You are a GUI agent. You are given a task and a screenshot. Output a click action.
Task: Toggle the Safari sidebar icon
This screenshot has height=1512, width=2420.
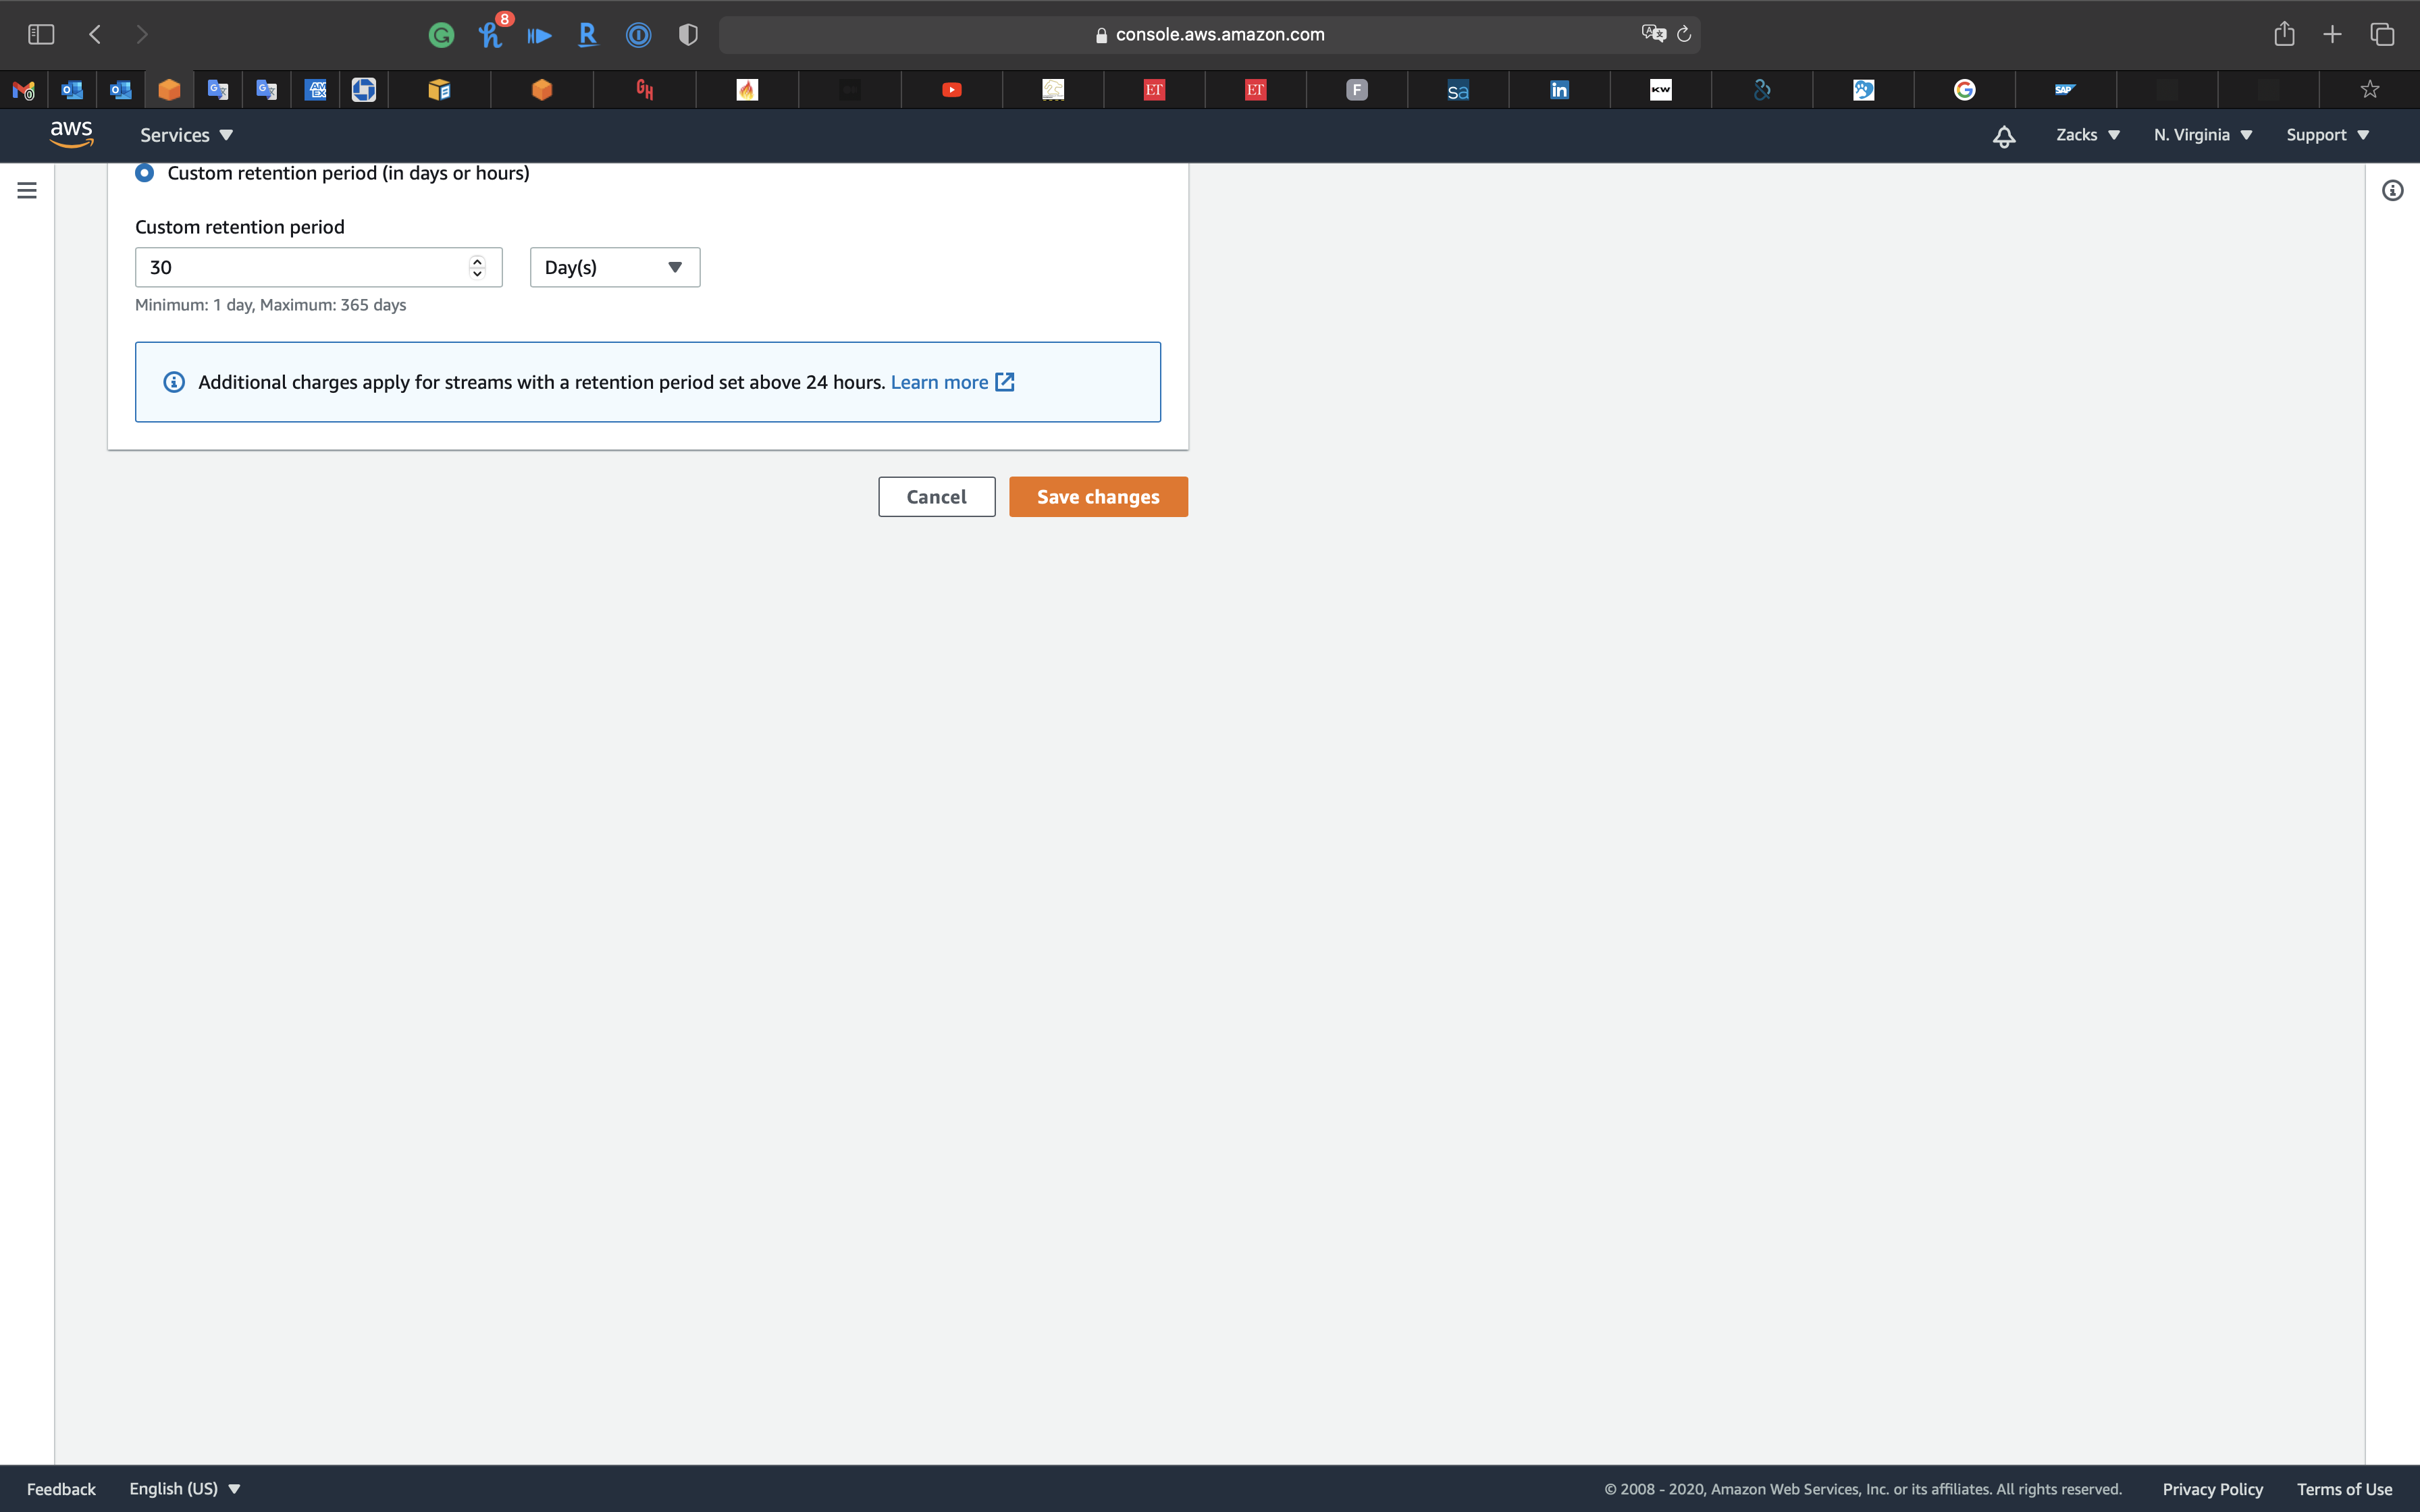[x=41, y=34]
